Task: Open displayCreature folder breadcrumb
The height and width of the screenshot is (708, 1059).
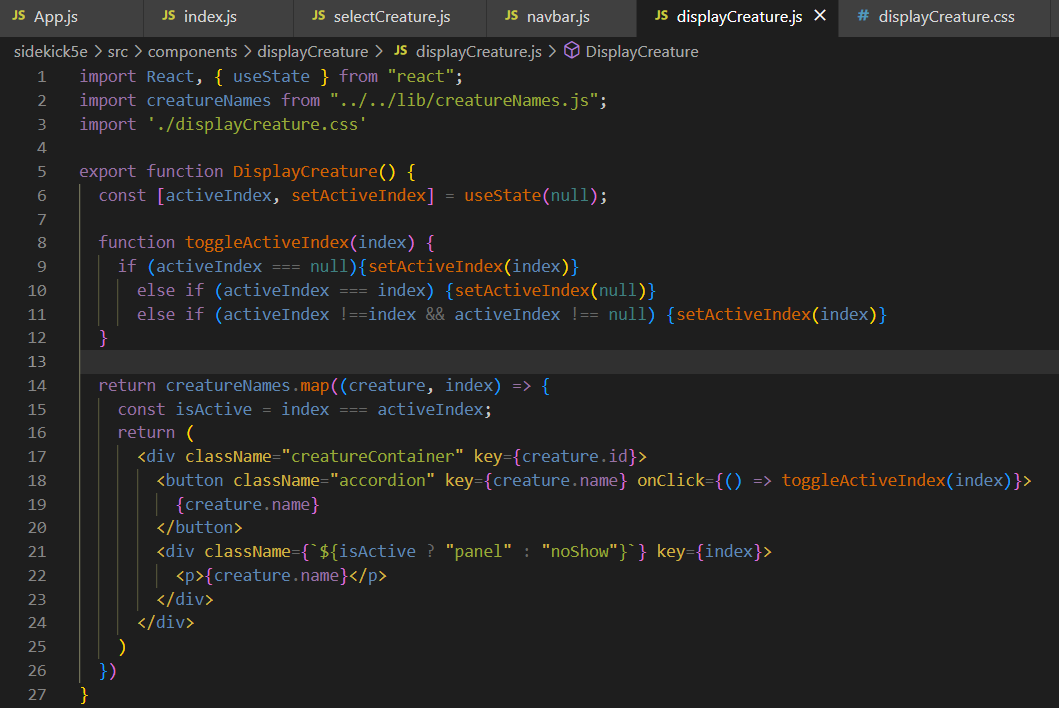Action: click(x=313, y=52)
